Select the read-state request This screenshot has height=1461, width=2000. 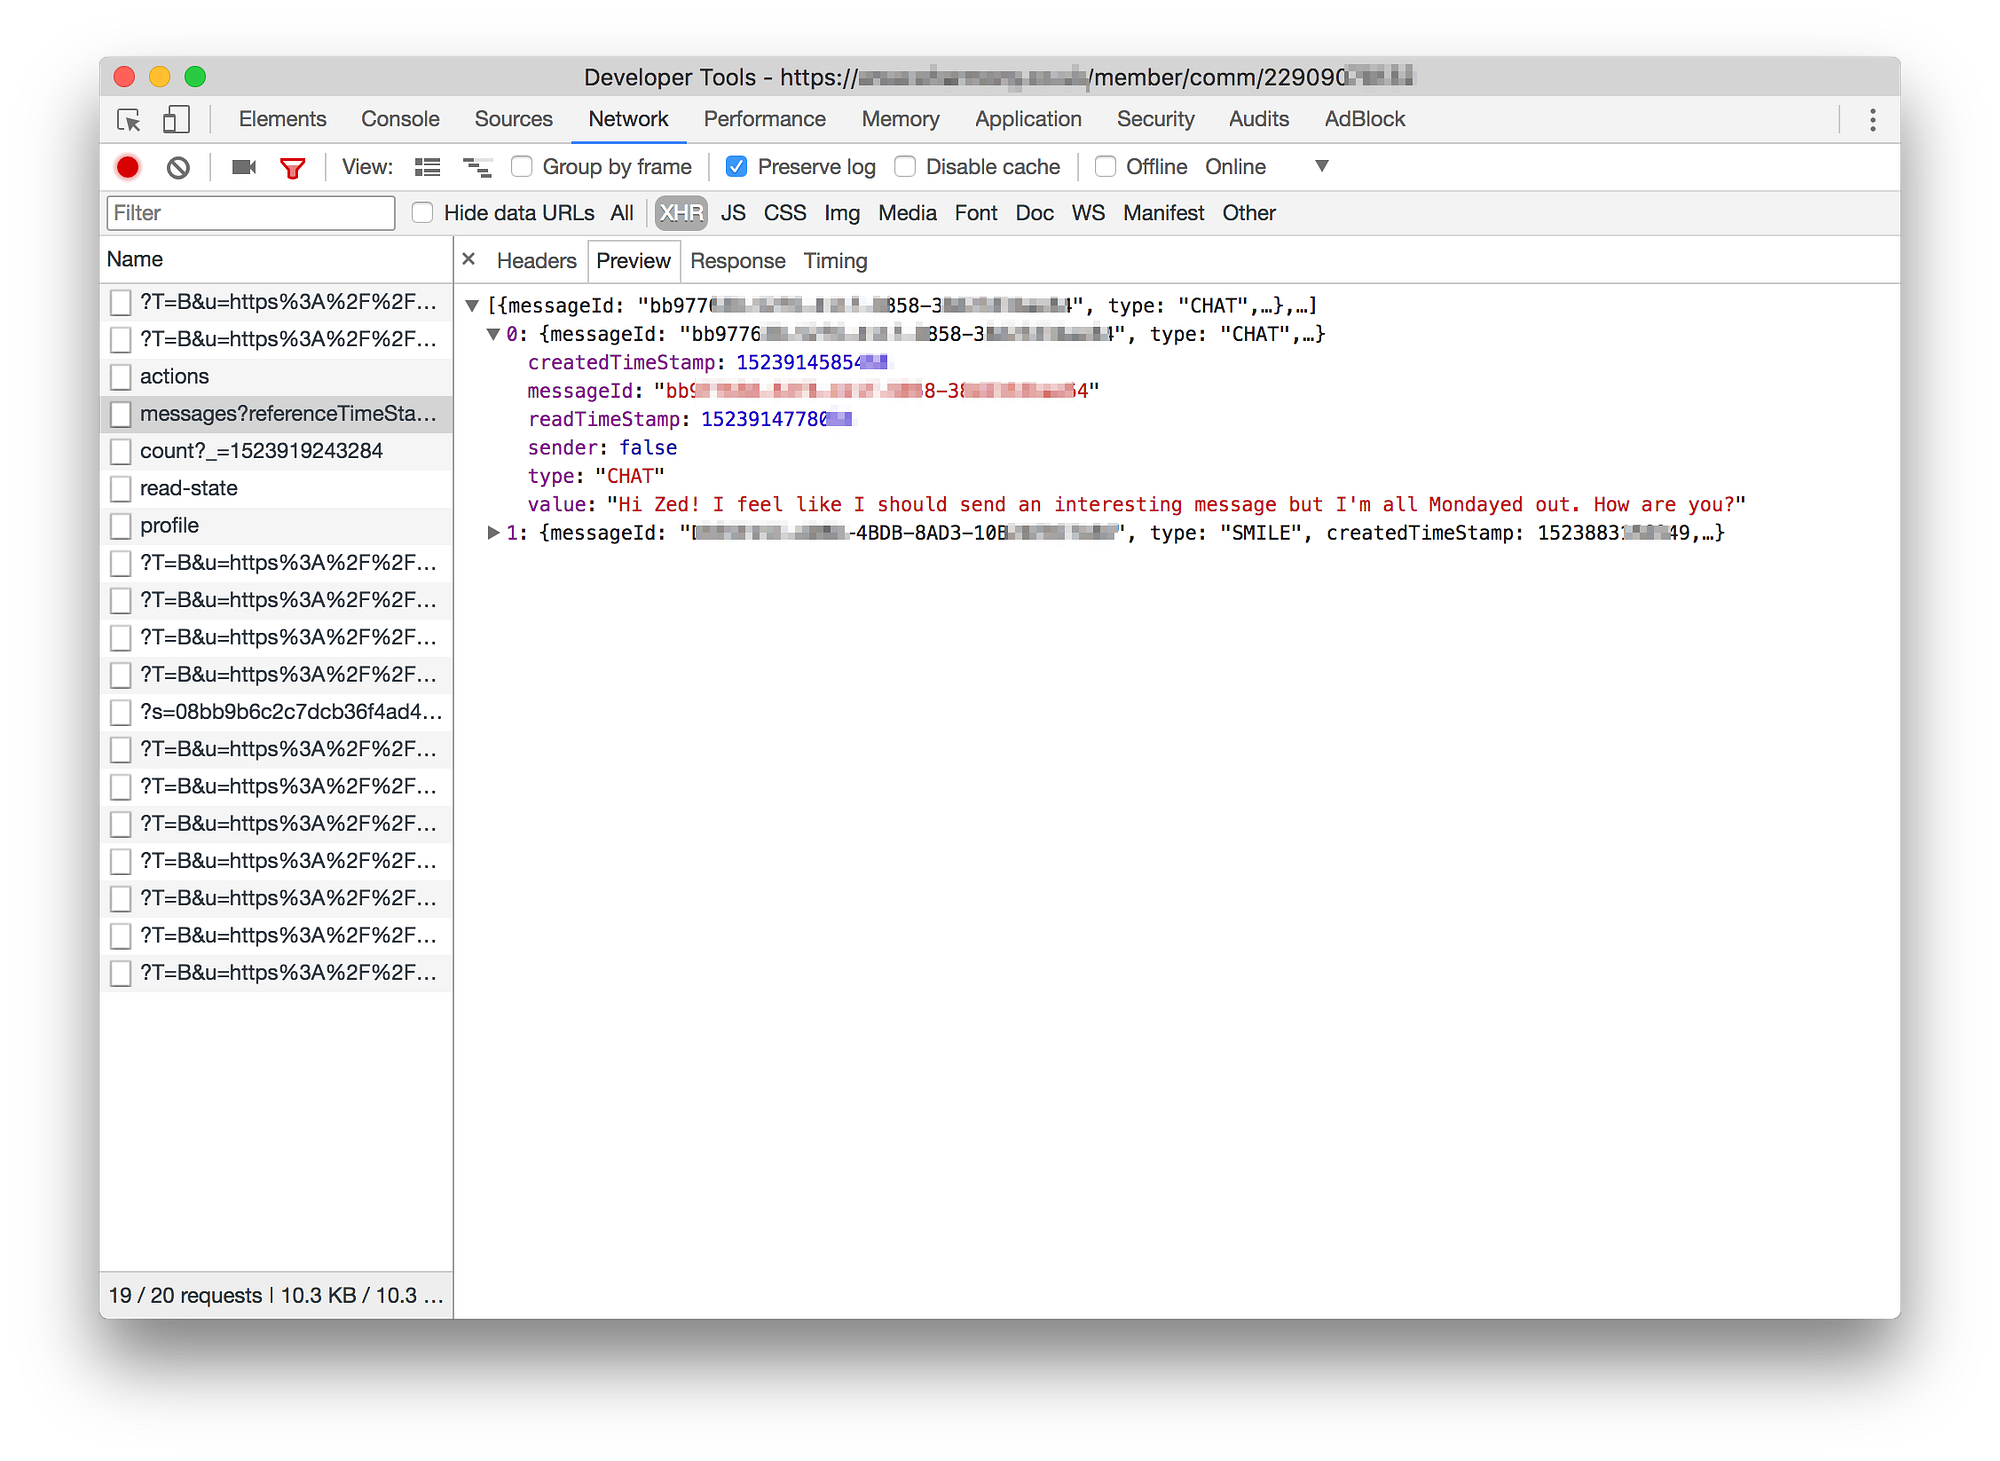tap(189, 488)
